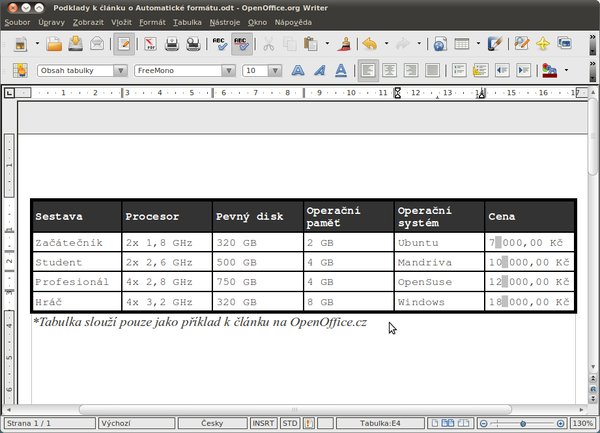Screen dimensions: 600x433
Task: Toggle Justified alignment icon
Action: (x=432, y=70)
